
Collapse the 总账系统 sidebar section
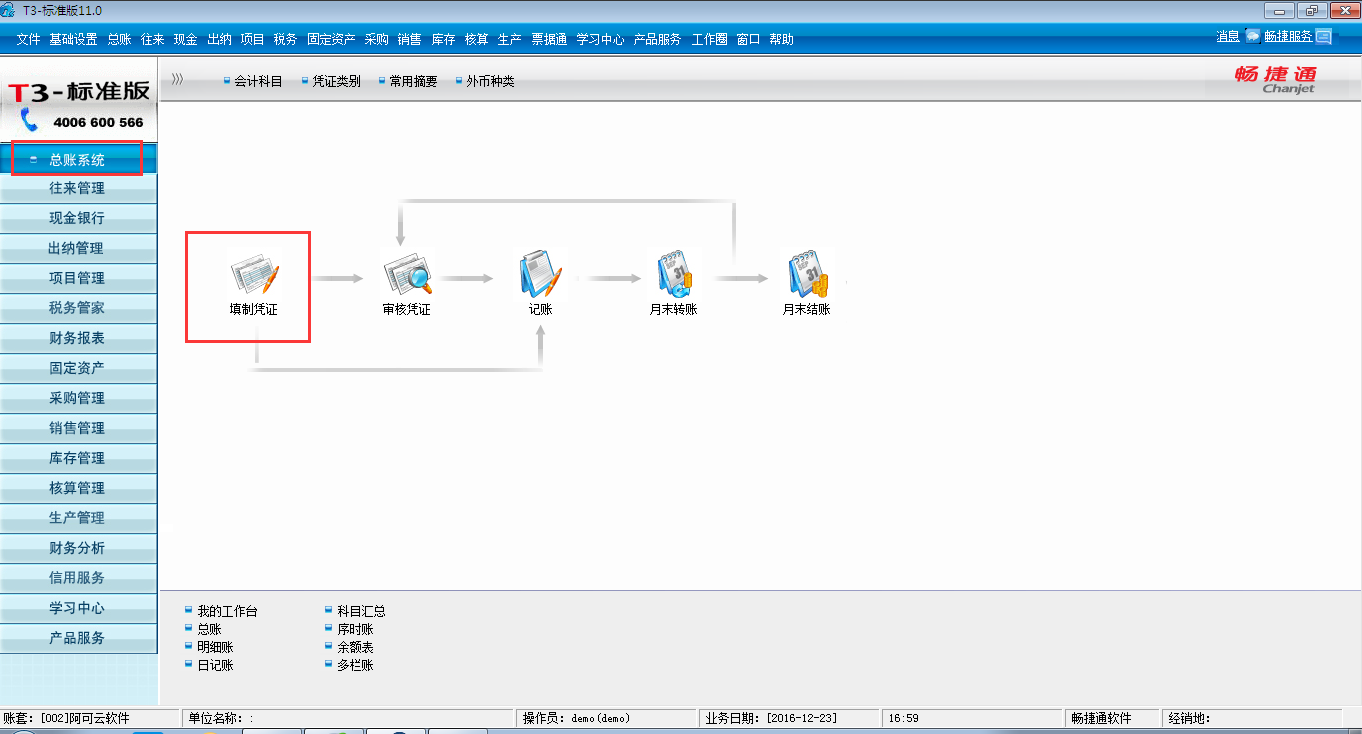click(x=78, y=159)
